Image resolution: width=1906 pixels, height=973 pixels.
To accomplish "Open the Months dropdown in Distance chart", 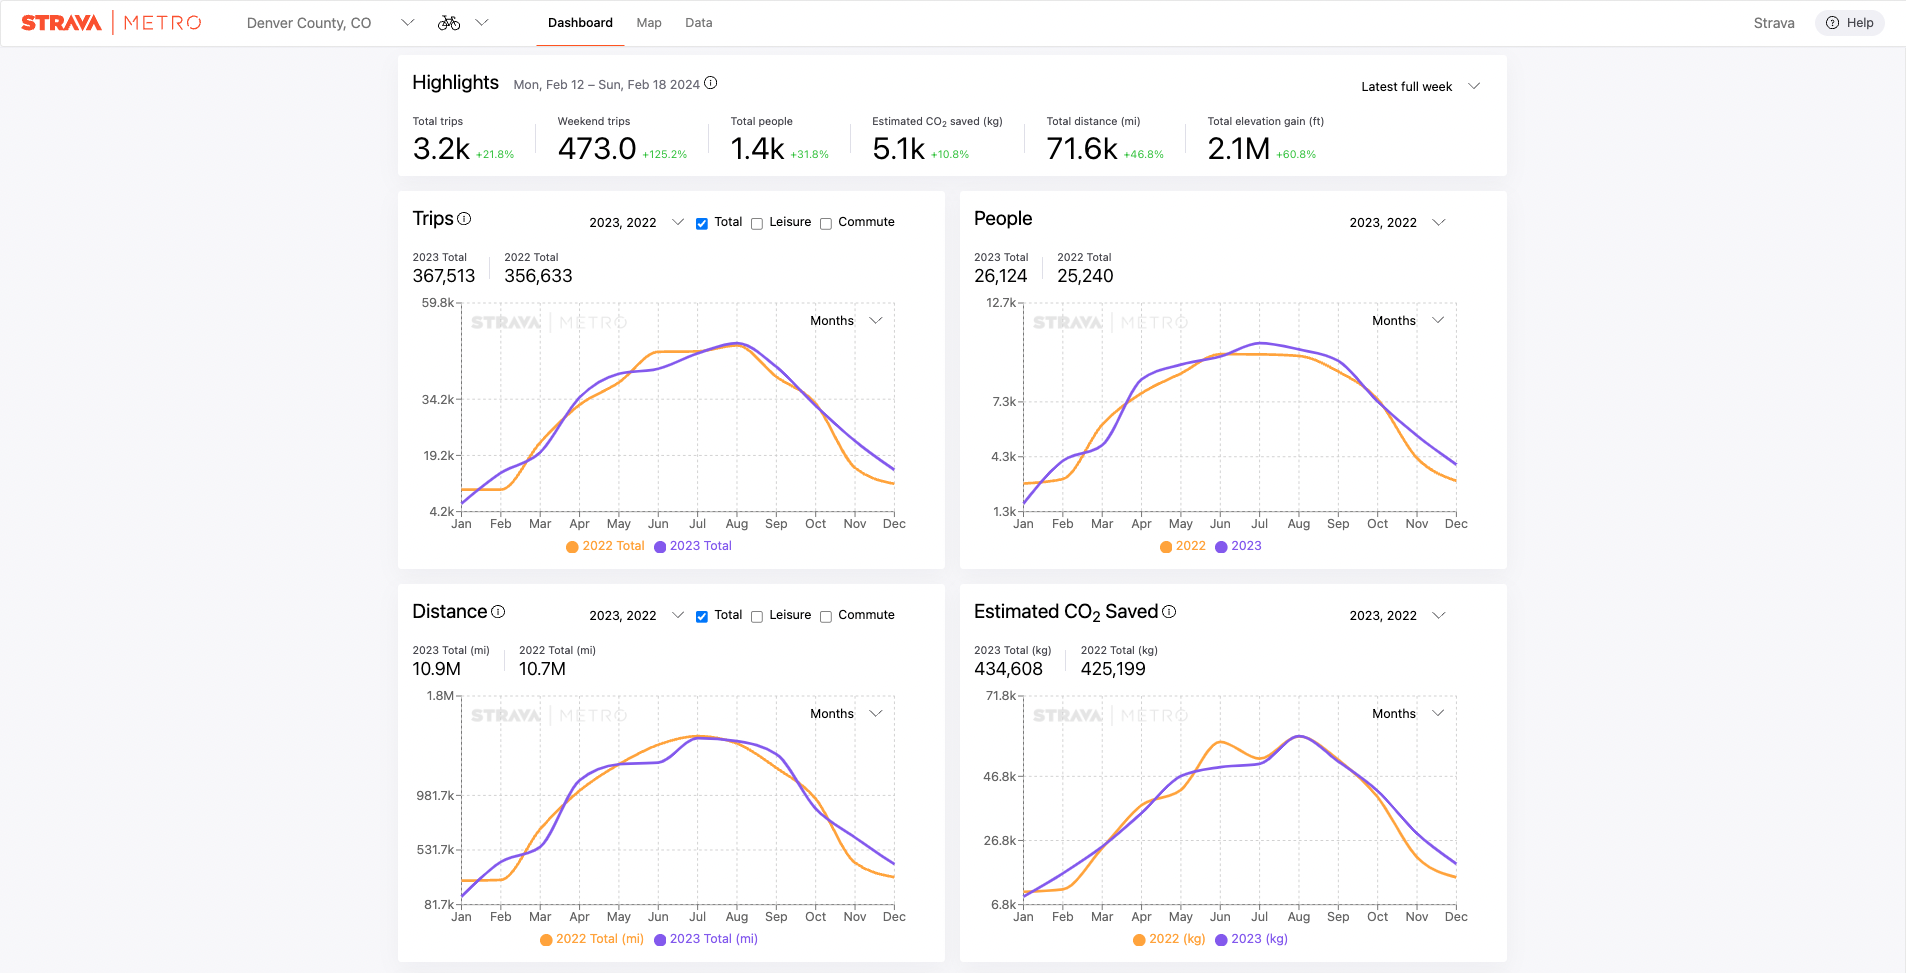I will click(846, 713).
